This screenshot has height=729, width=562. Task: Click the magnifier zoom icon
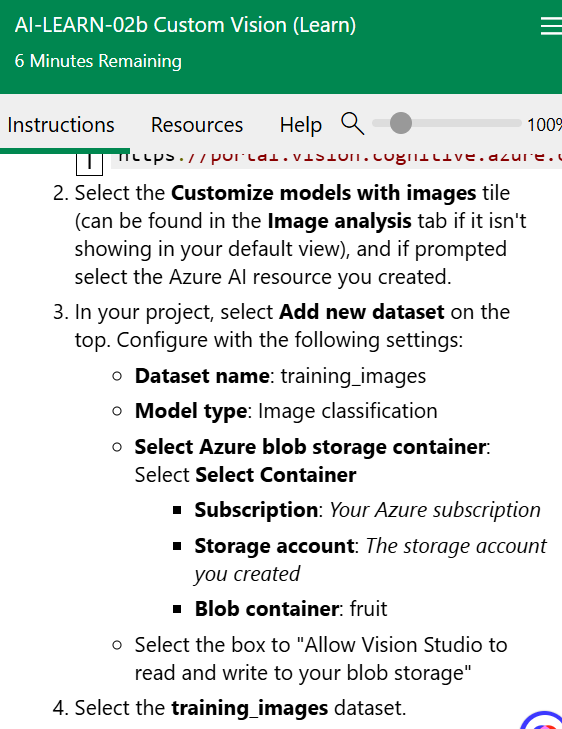click(x=352, y=124)
